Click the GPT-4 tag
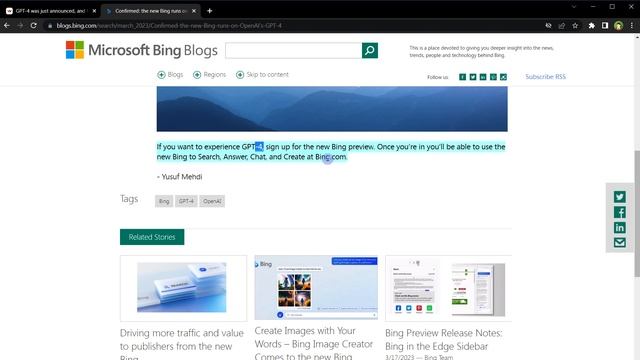 [x=186, y=201]
